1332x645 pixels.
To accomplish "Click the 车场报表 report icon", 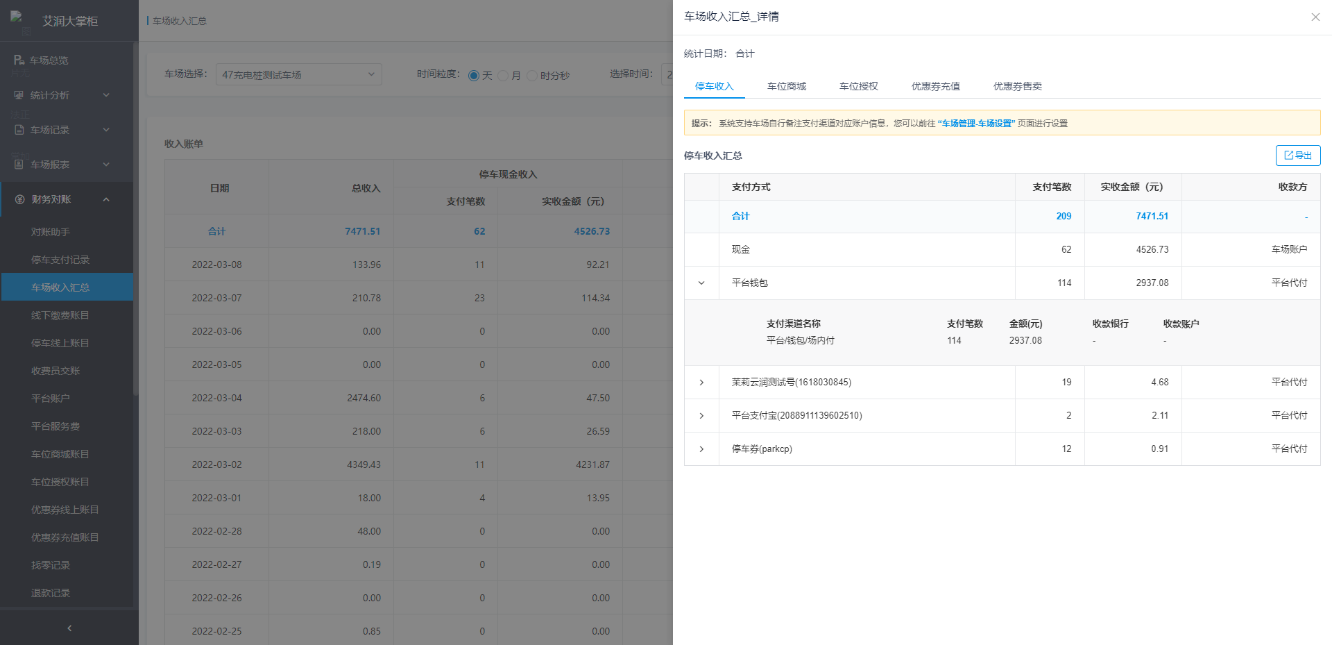I will click(19, 164).
